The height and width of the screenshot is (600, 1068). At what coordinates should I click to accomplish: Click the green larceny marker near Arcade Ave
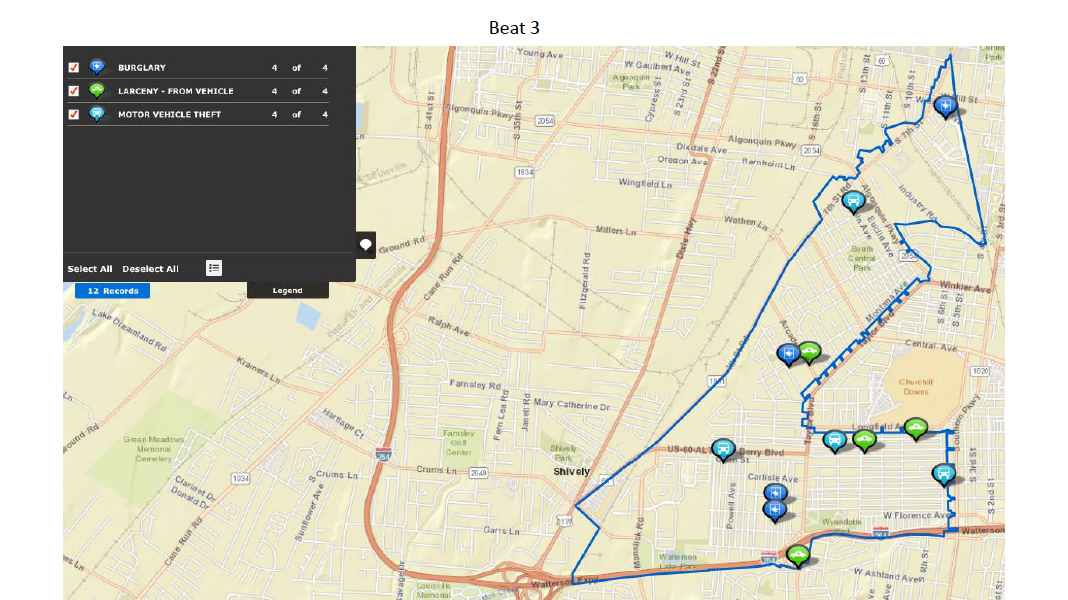[810, 351]
